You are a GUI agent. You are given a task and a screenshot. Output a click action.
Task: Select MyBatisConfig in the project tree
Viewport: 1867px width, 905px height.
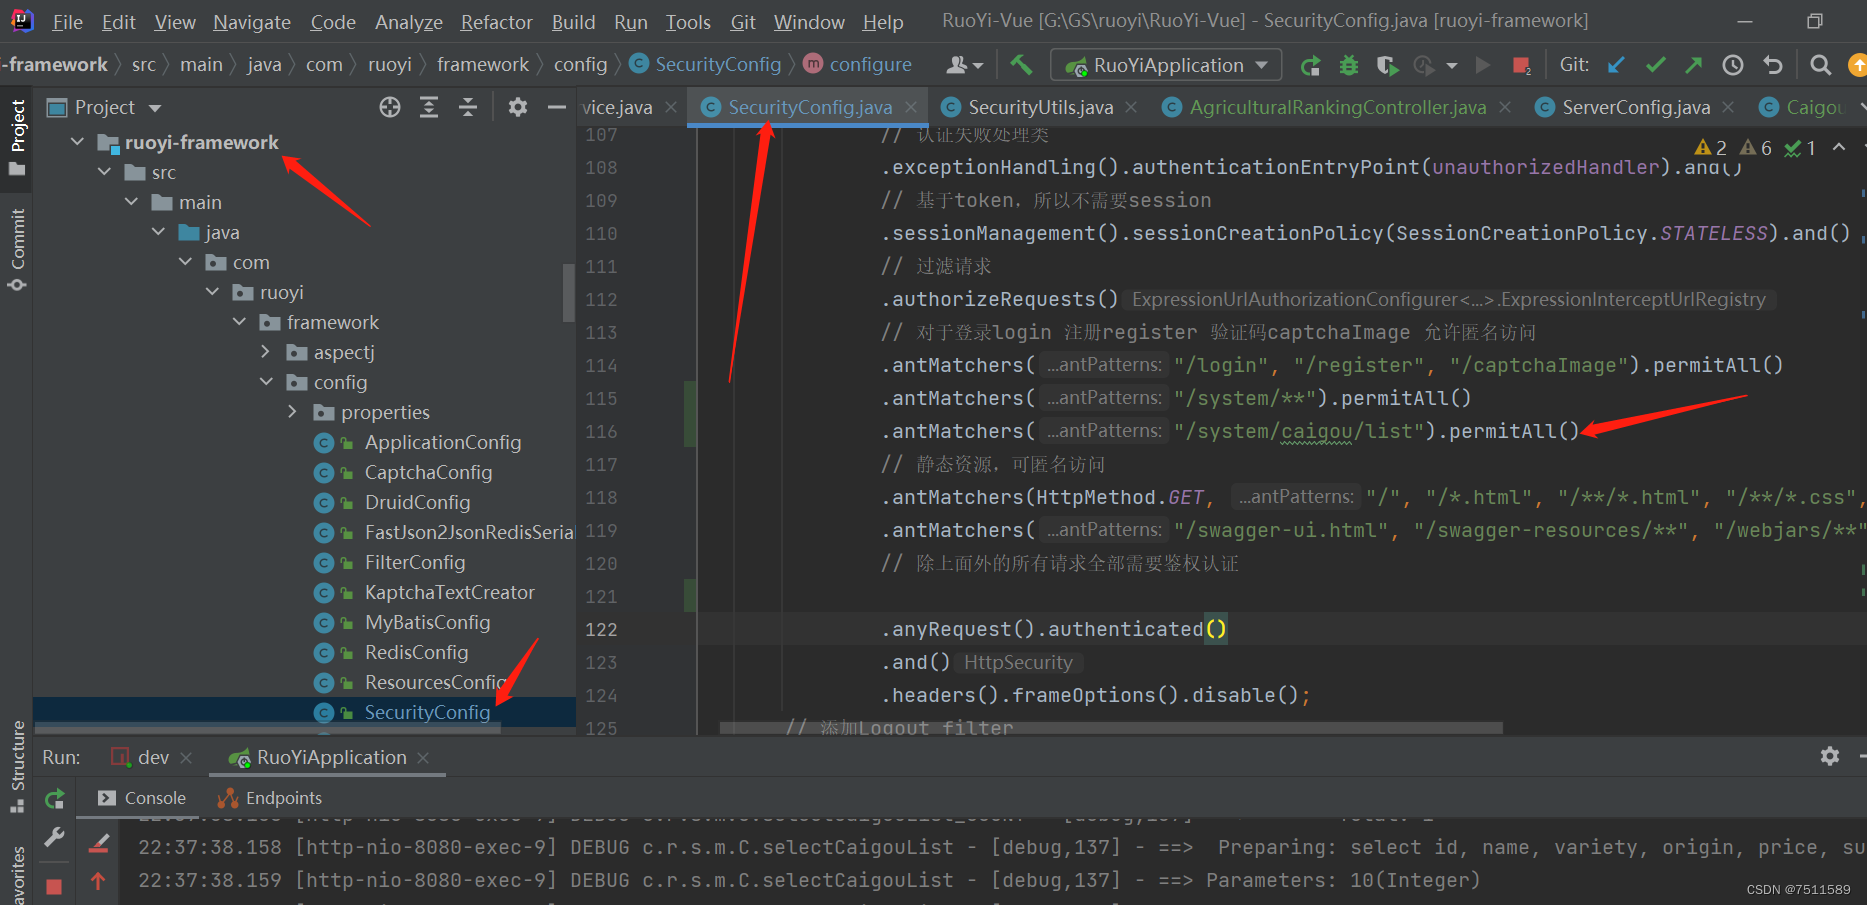tap(427, 622)
